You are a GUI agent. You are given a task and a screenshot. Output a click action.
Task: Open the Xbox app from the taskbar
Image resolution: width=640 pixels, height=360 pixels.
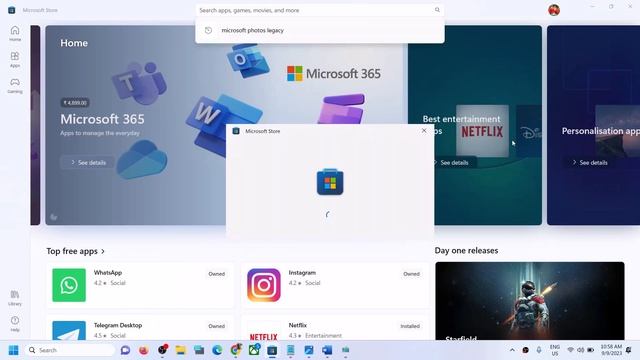click(254, 350)
